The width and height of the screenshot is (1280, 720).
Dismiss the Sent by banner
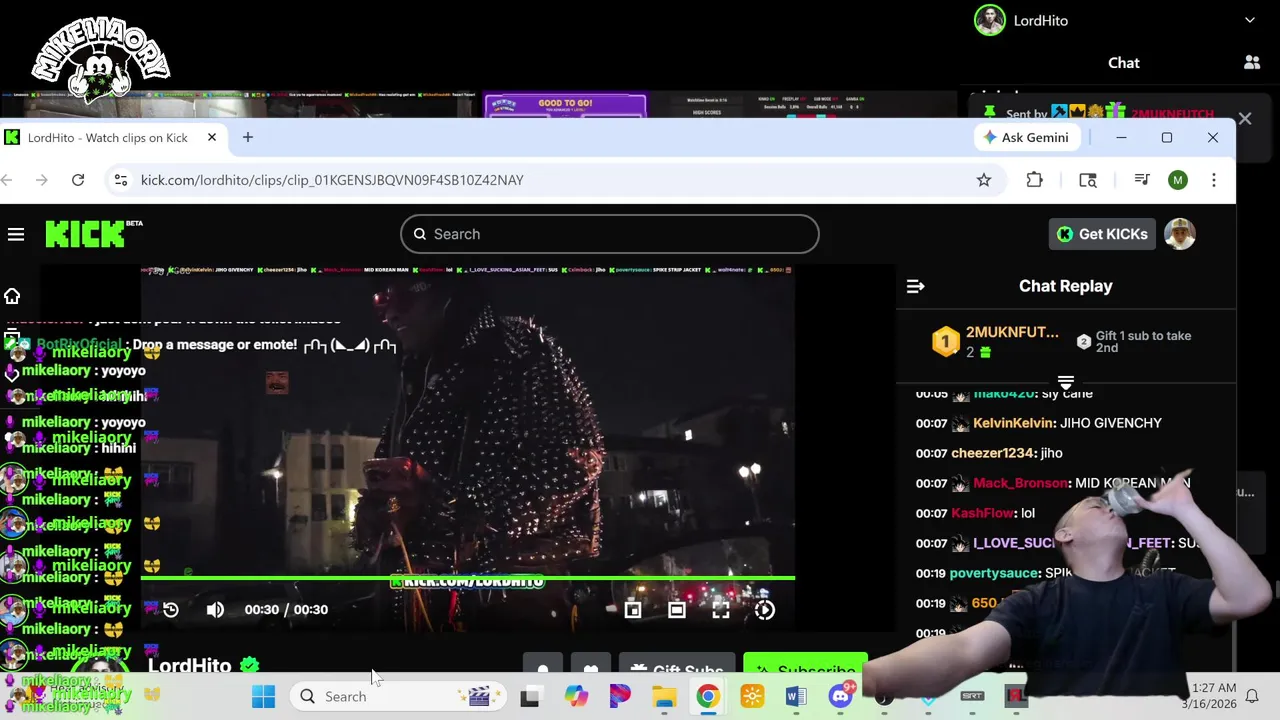coord(1245,119)
